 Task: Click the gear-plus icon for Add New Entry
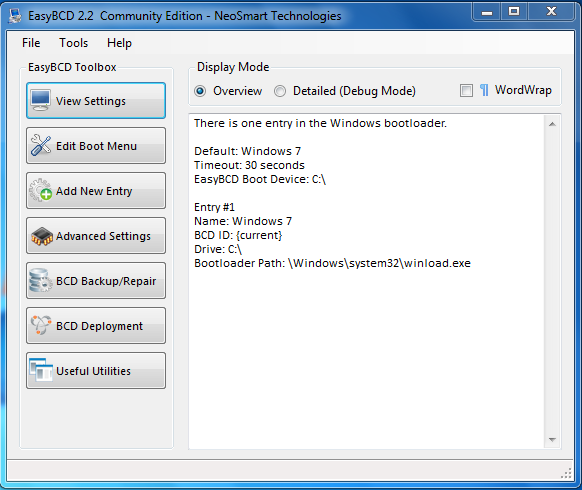pos(41,190)
